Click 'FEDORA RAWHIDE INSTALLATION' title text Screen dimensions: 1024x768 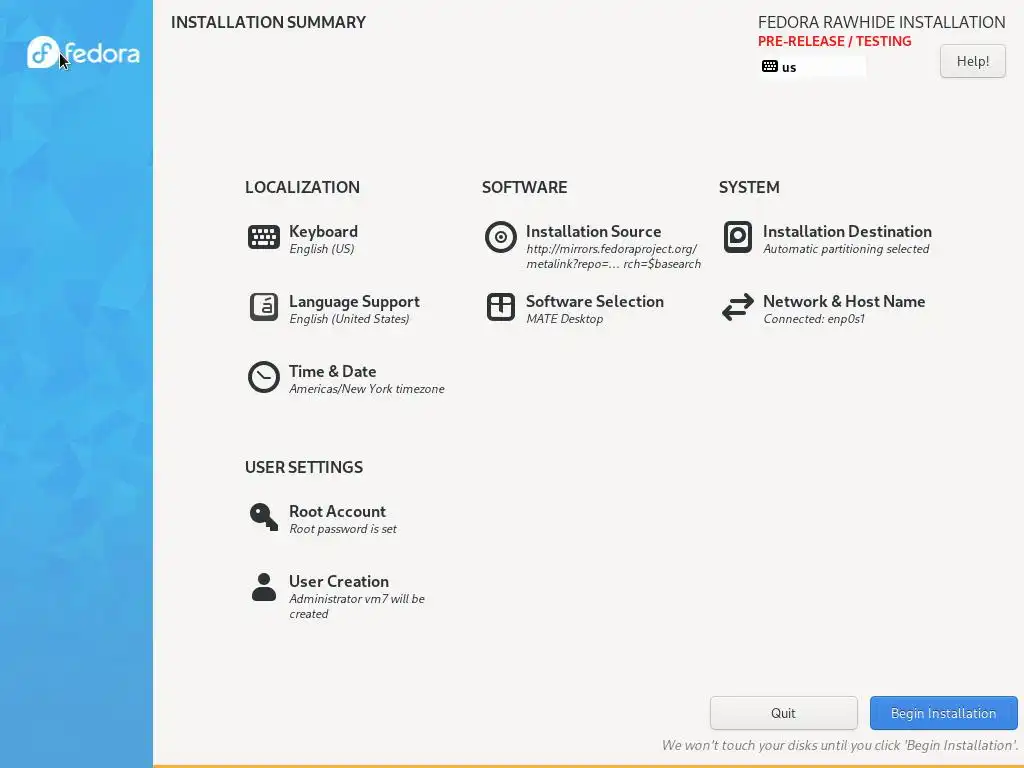(x=882, y=22)
